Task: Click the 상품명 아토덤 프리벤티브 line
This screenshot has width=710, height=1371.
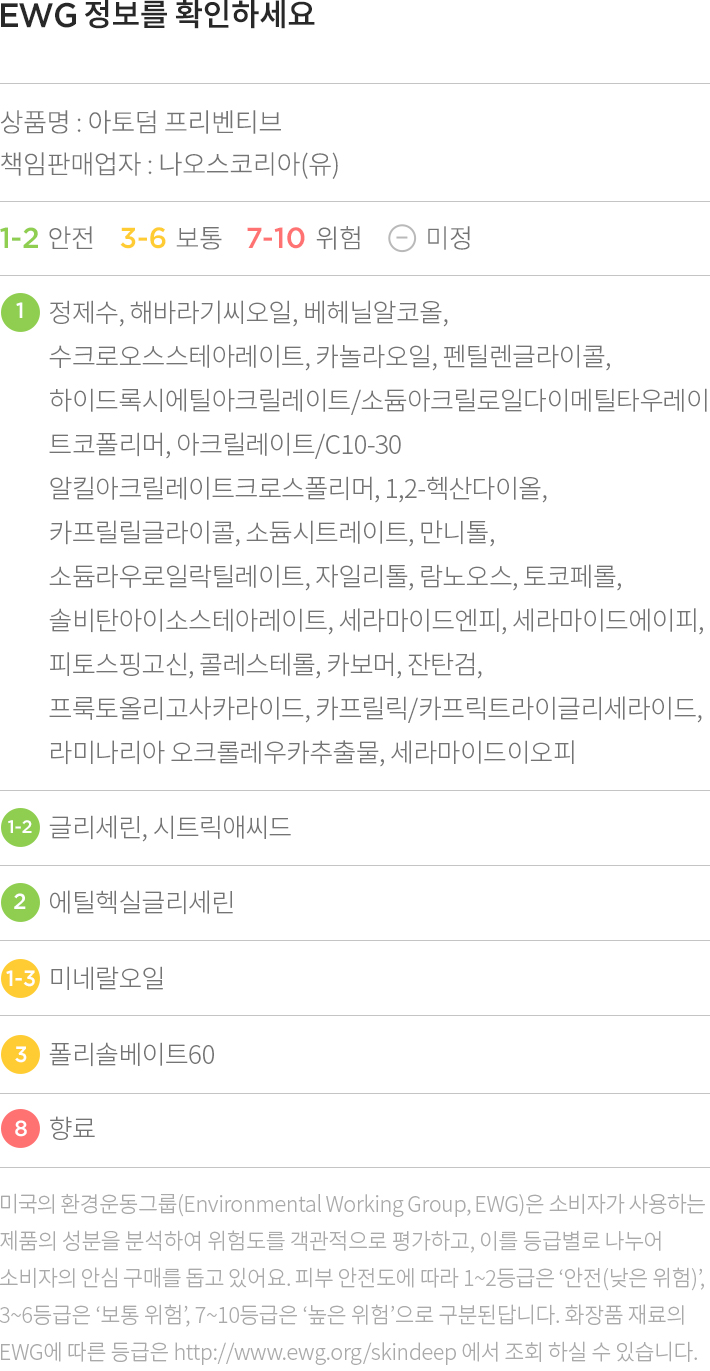Action: (x=141, y=123)
